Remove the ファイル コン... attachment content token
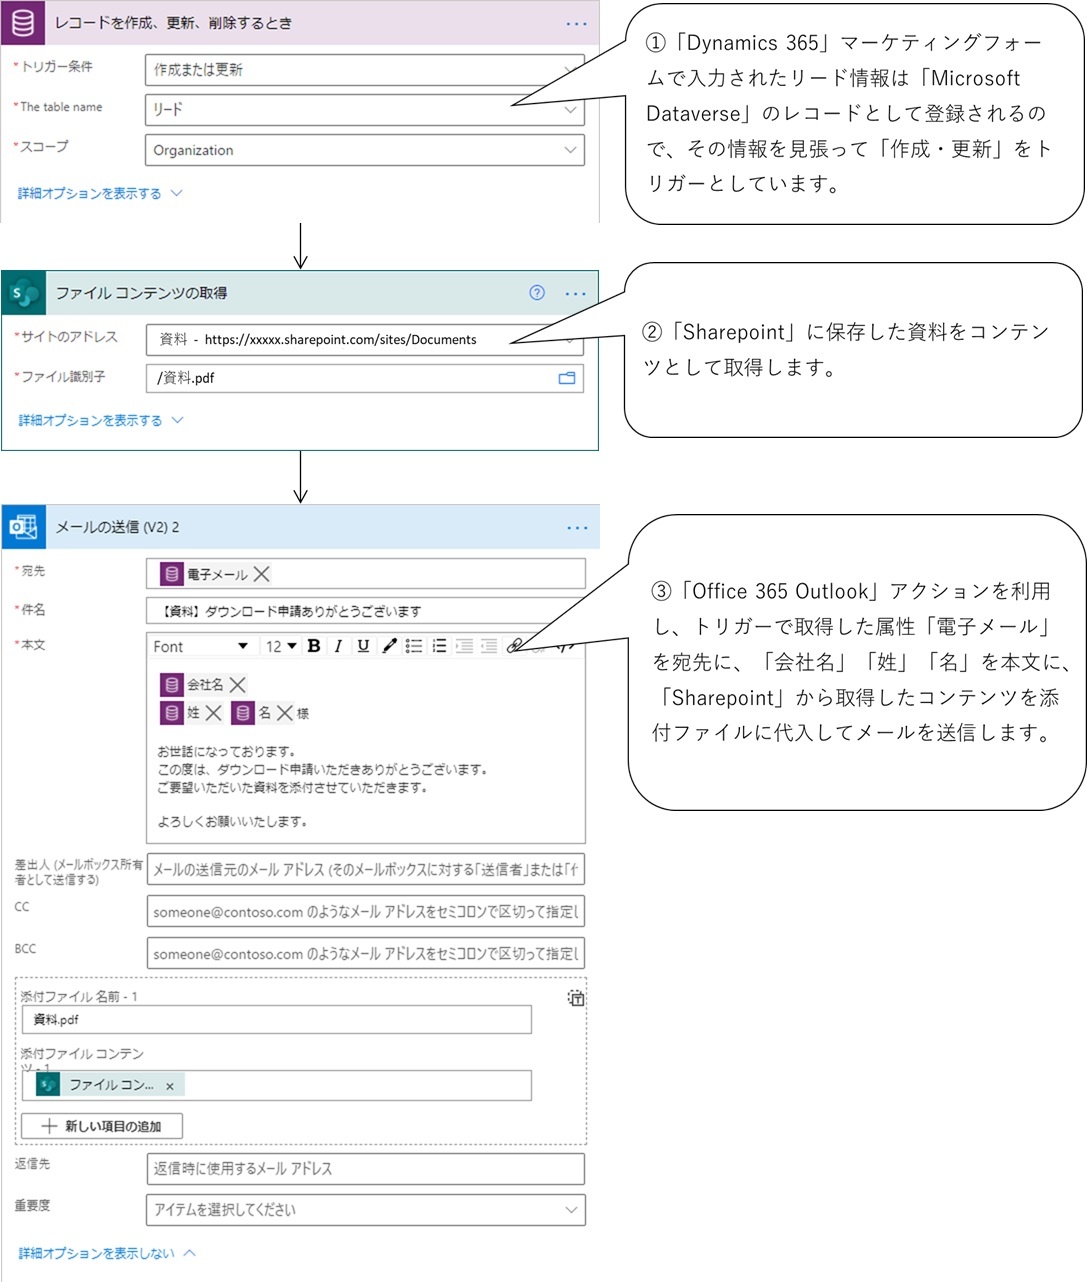Image resolution: width=1087 pixels, height=1282 pixels. 170,1086
